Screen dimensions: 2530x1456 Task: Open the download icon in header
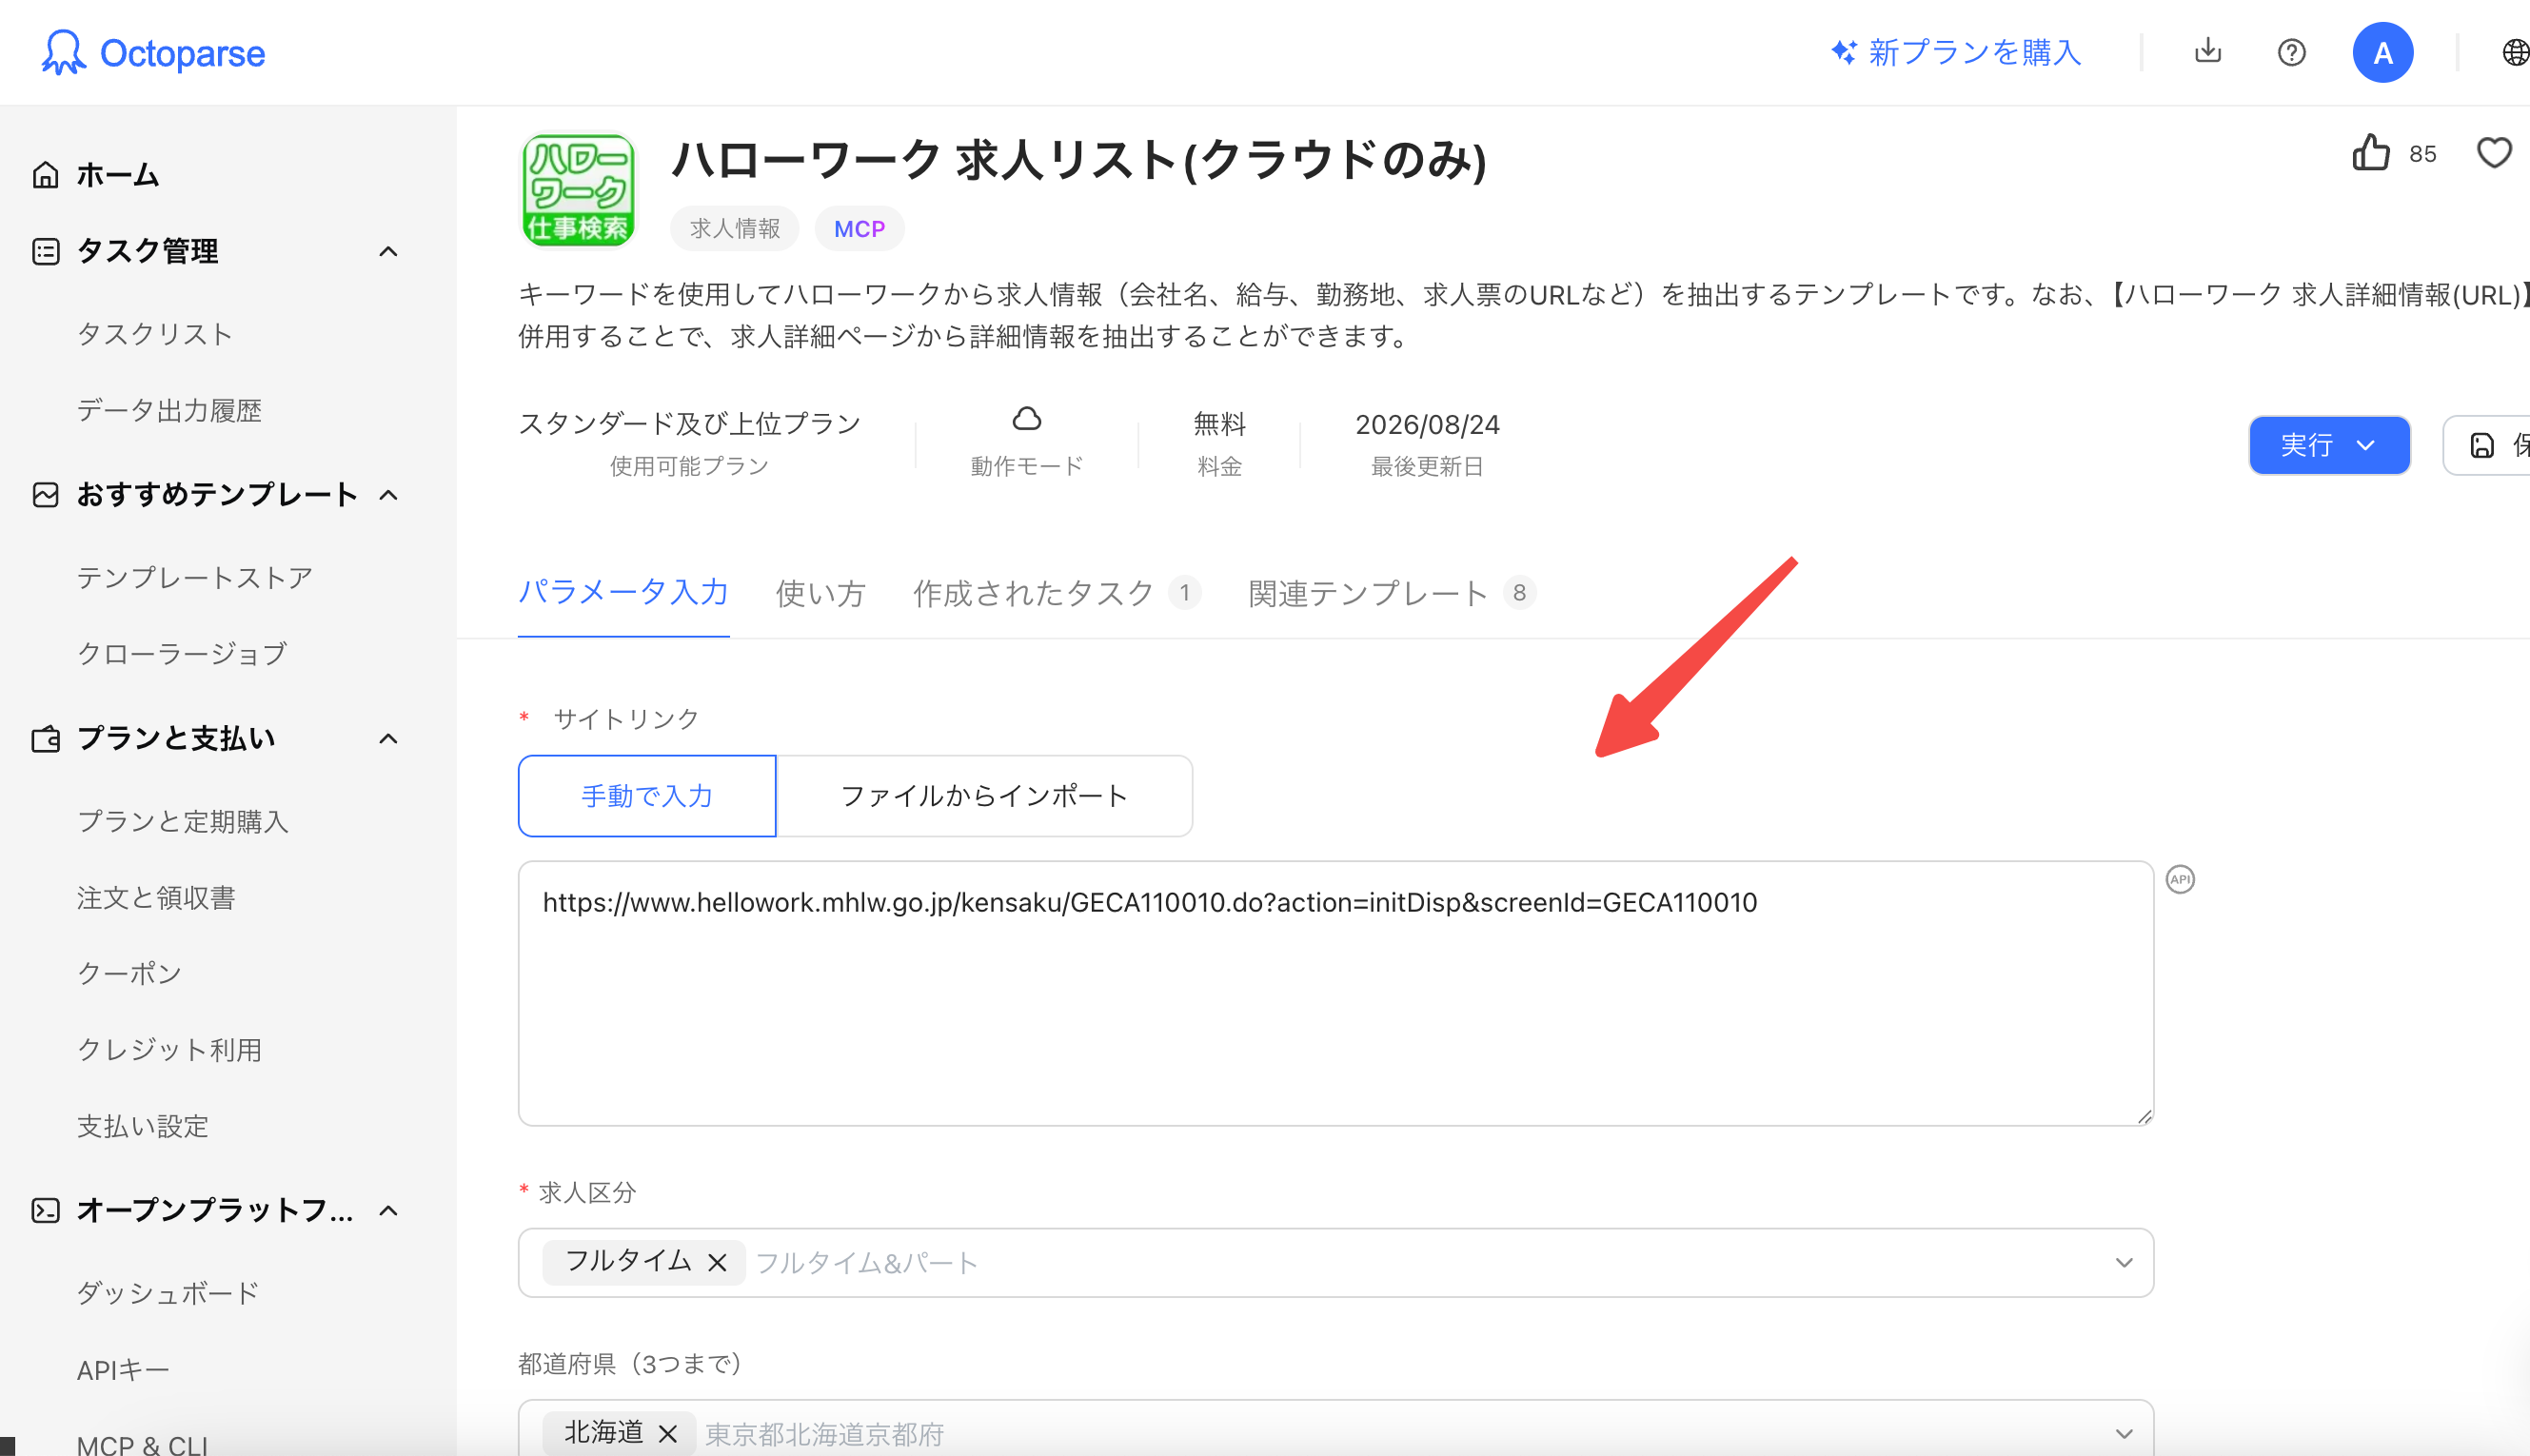click(2208, 51)
